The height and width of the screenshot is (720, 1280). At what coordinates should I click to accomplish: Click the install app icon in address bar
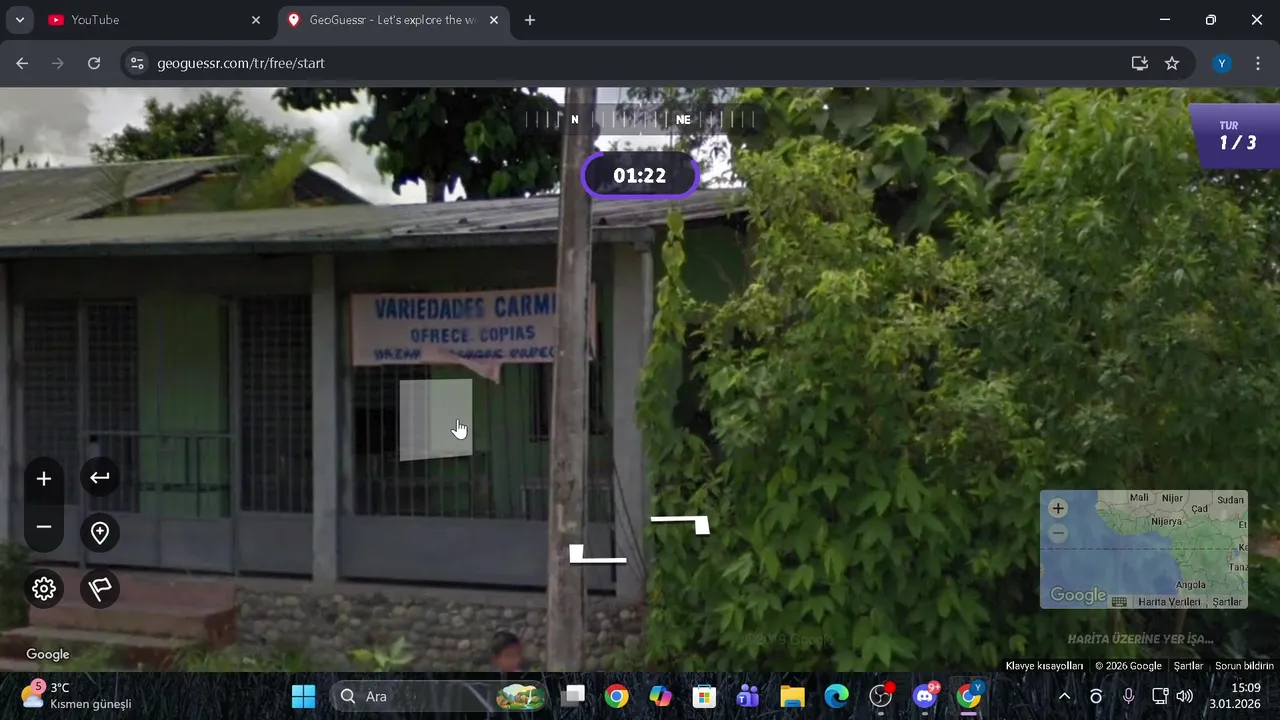[1140, 63]
